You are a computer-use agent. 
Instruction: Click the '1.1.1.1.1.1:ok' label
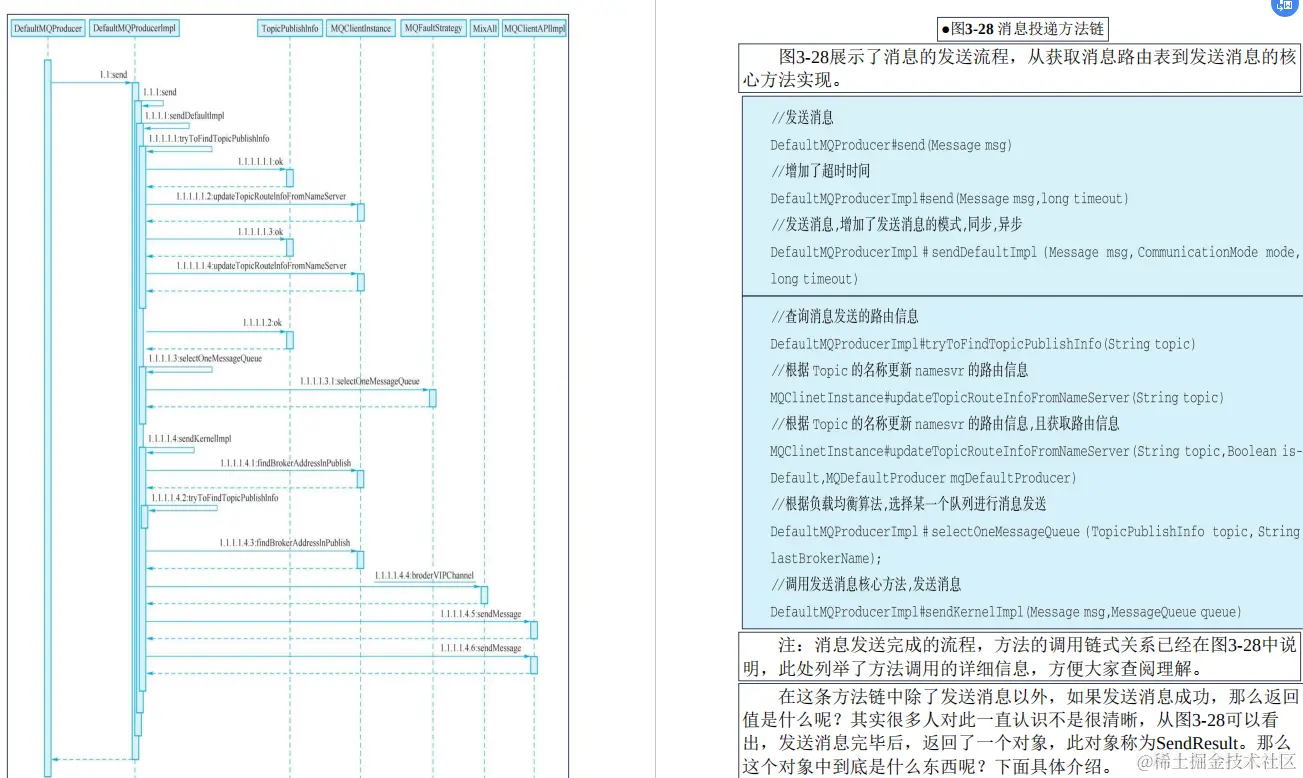pos(260,161)
